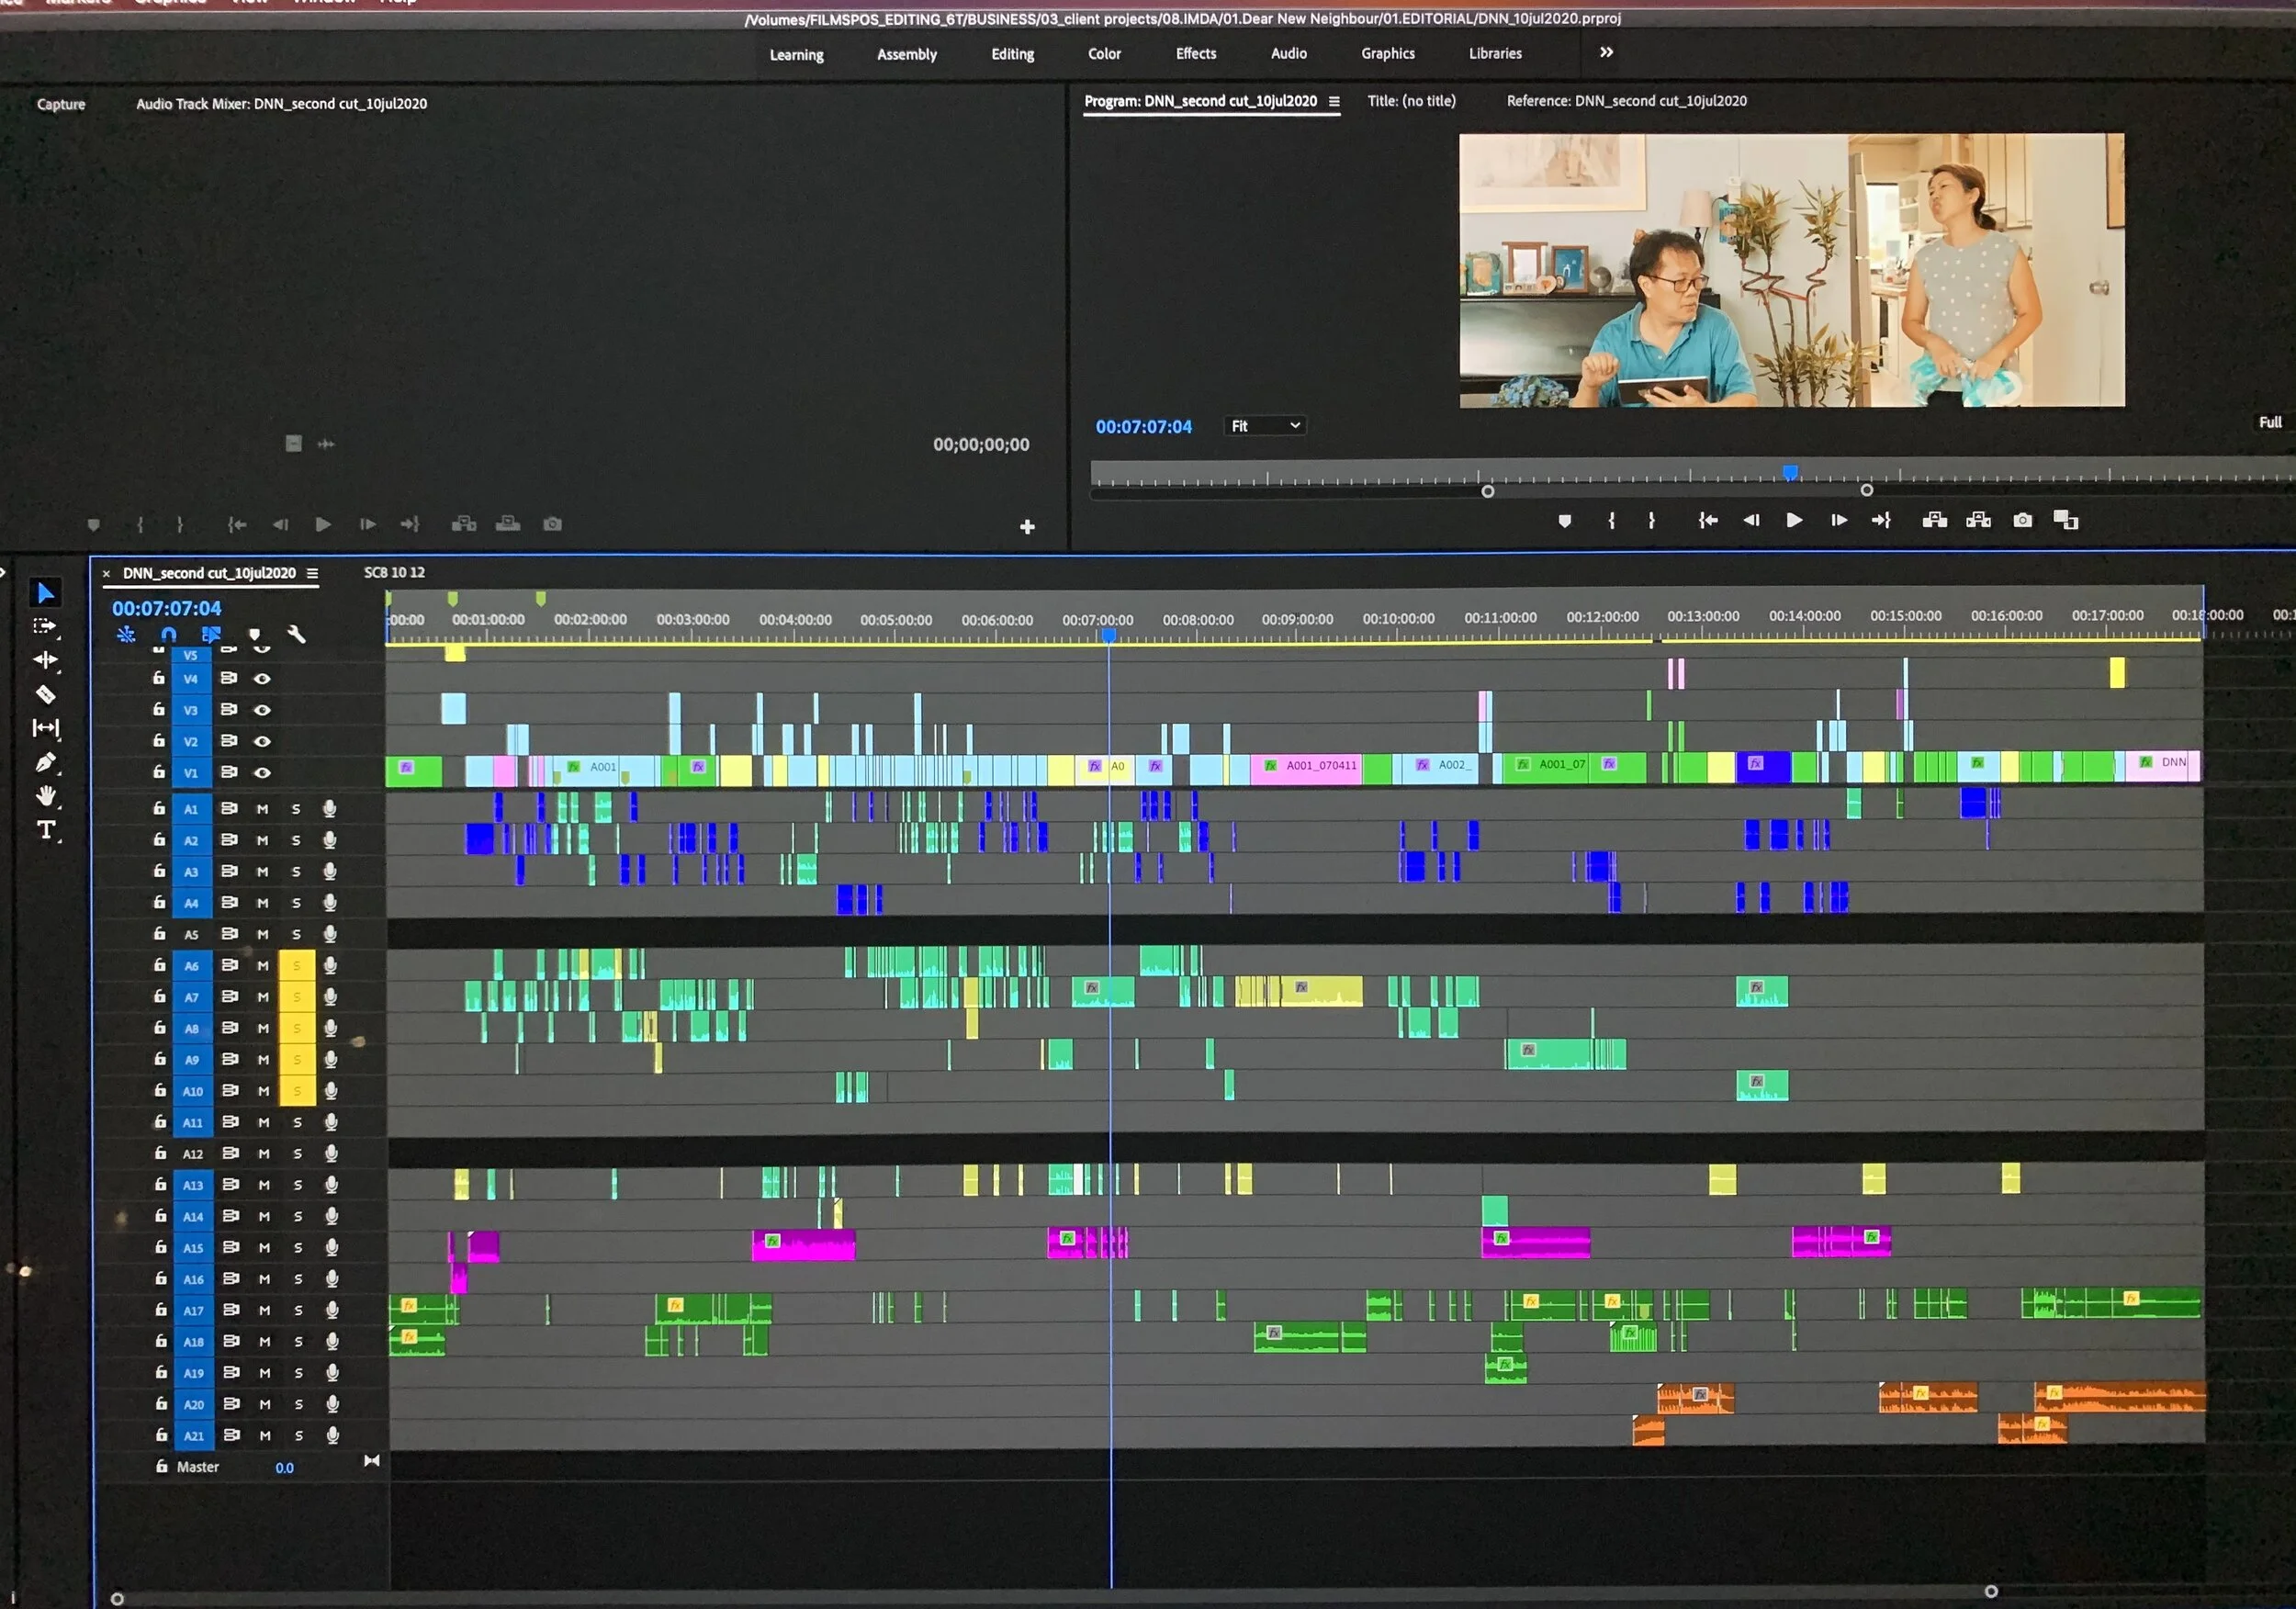Toggle the lock on track V2
Screen dimensions: 2296x1609
[x=158, y=740]
